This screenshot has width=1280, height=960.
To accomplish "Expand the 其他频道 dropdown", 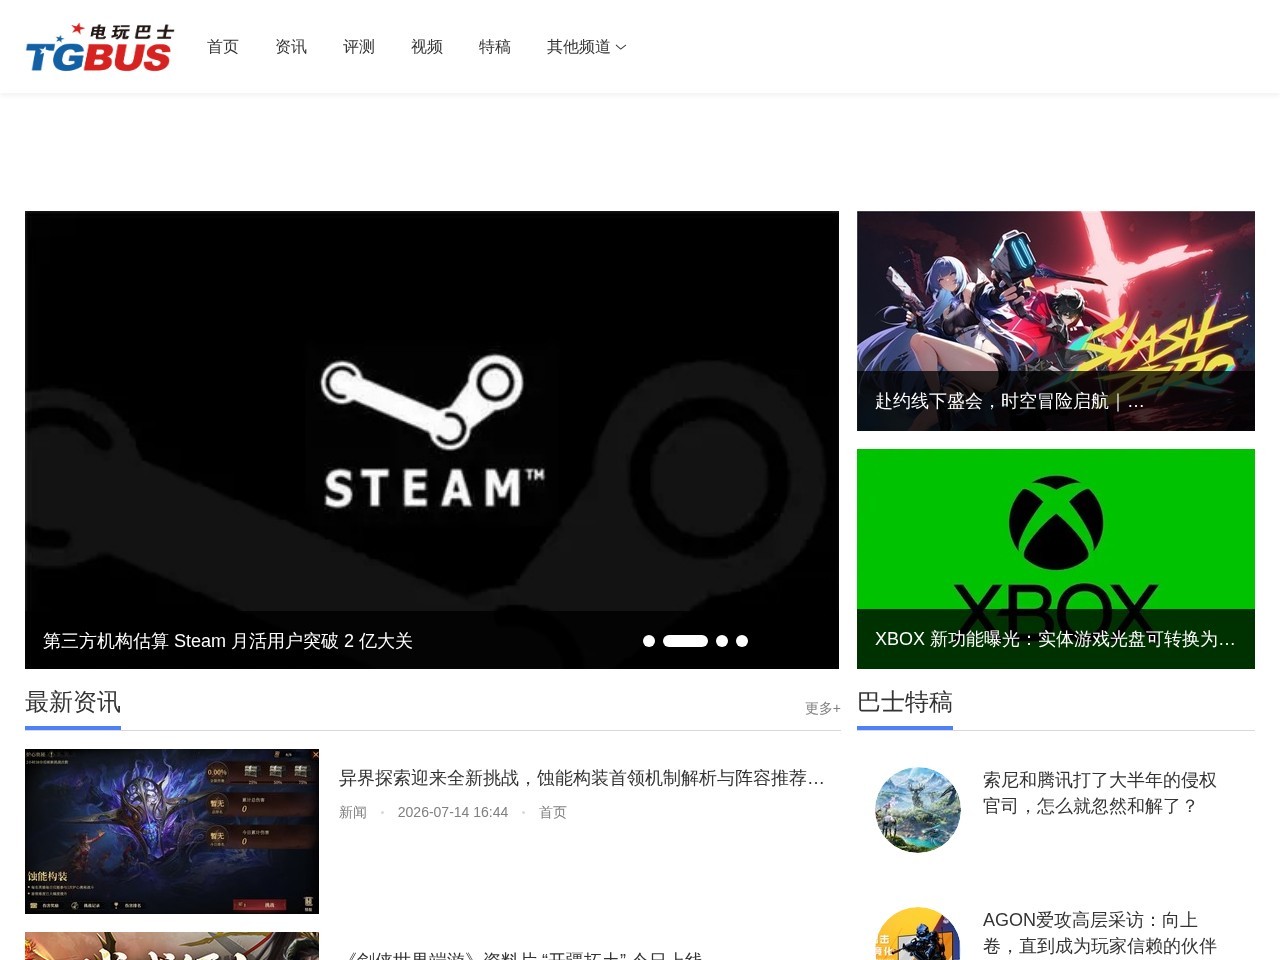I will (x=587, y=47).
